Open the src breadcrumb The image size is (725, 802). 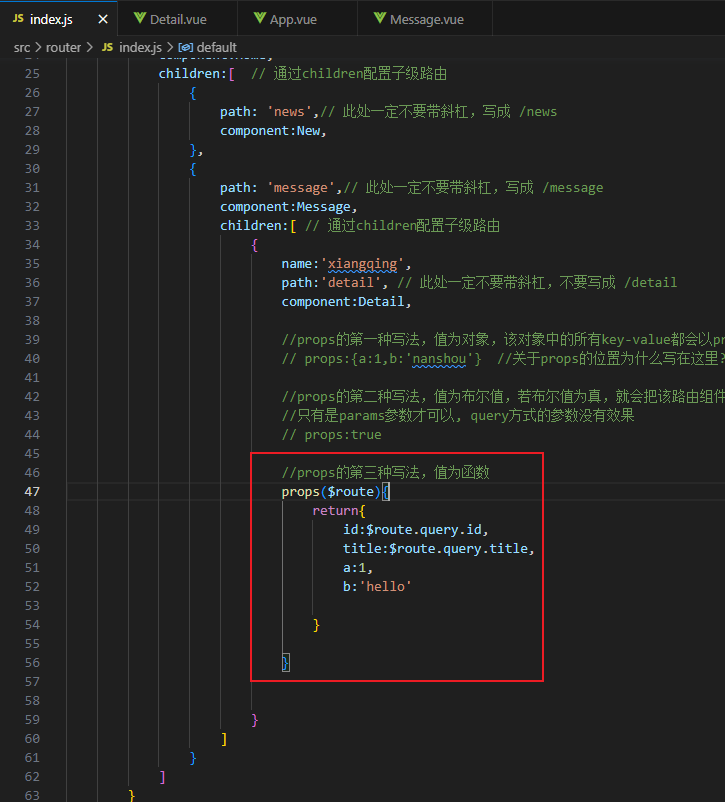pyautogui.click(x=22, y=48)
